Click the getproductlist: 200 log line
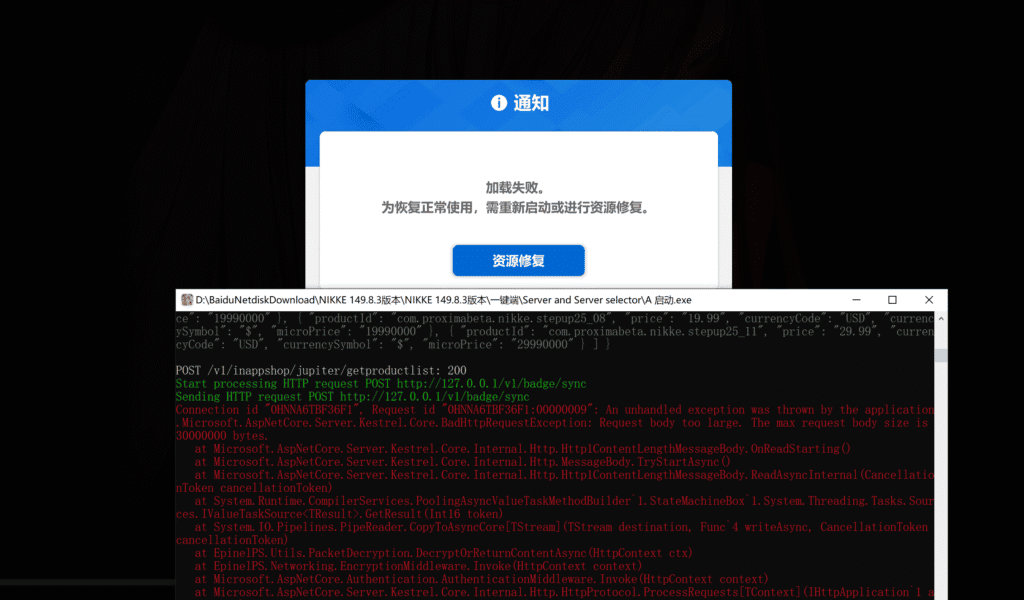 pyautogui.click(x=321, y=370)
